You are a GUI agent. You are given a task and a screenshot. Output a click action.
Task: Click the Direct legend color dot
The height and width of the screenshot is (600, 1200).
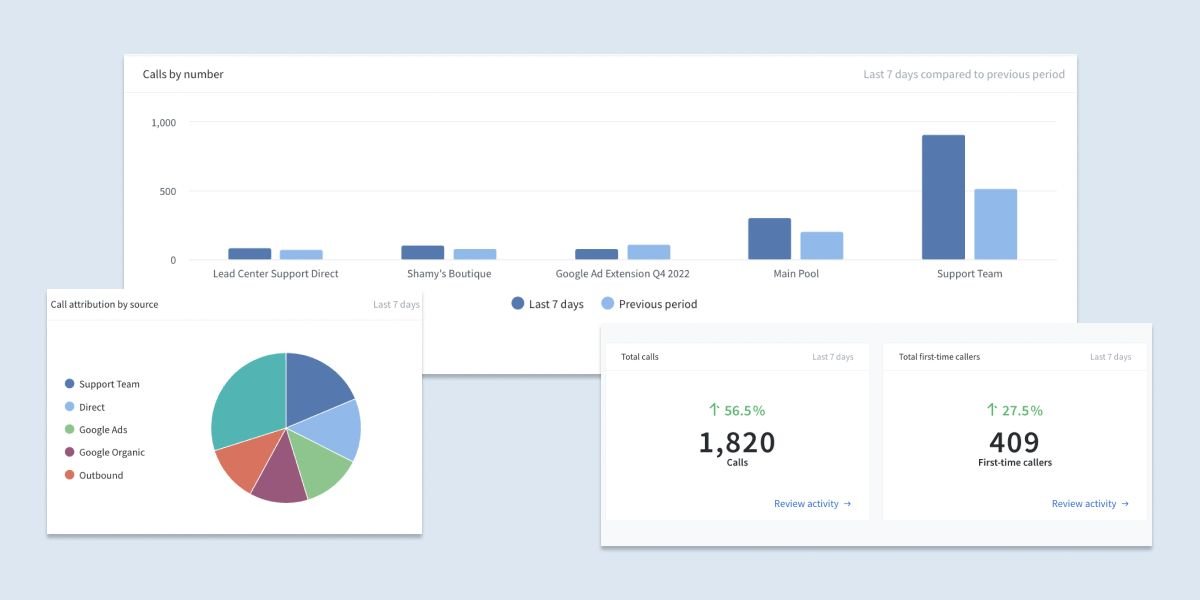(x=68, y=406)
